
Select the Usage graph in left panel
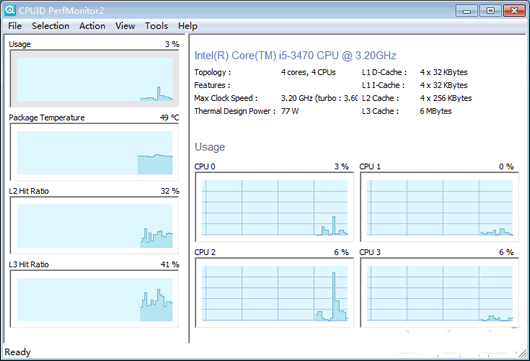[94, 78]
